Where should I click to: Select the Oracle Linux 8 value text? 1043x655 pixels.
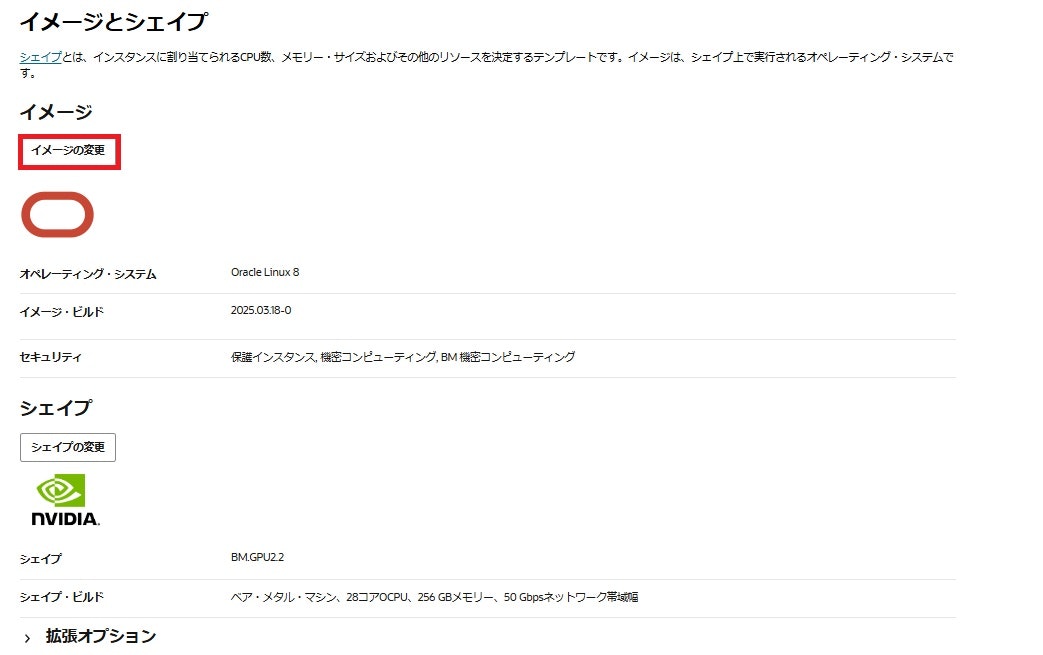coord(265,272)
